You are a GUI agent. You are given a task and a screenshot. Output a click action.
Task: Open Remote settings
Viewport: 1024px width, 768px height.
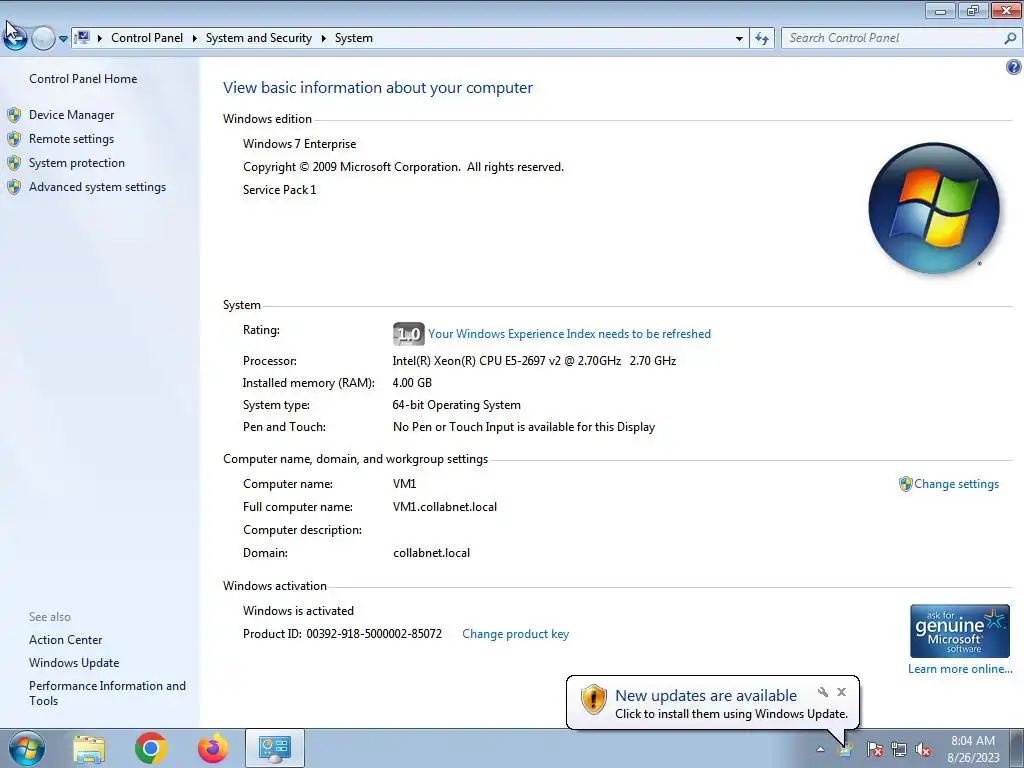[71, 139]
